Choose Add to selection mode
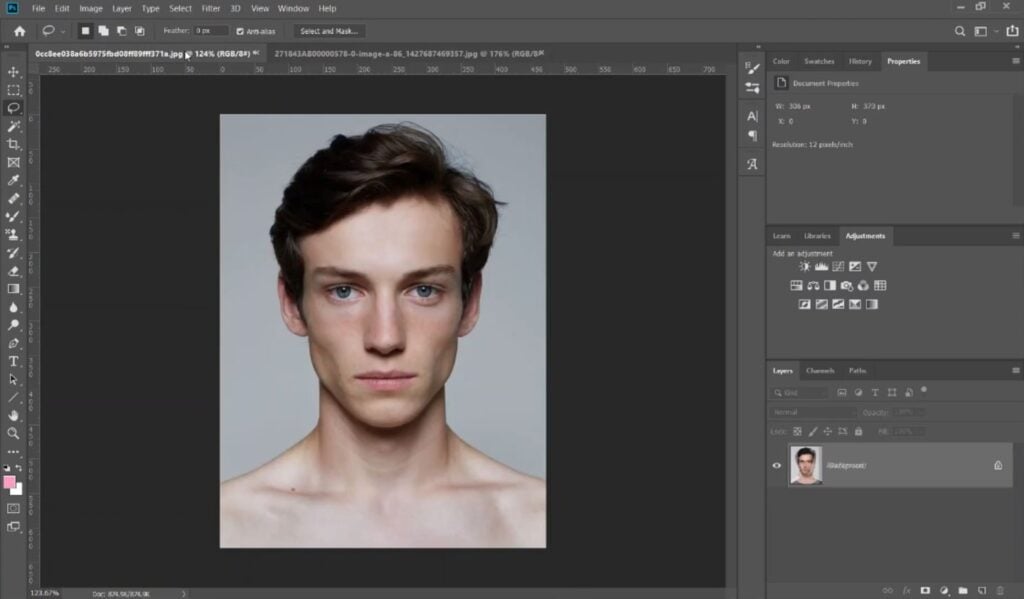1024x599 pixels. coord(103,31)
